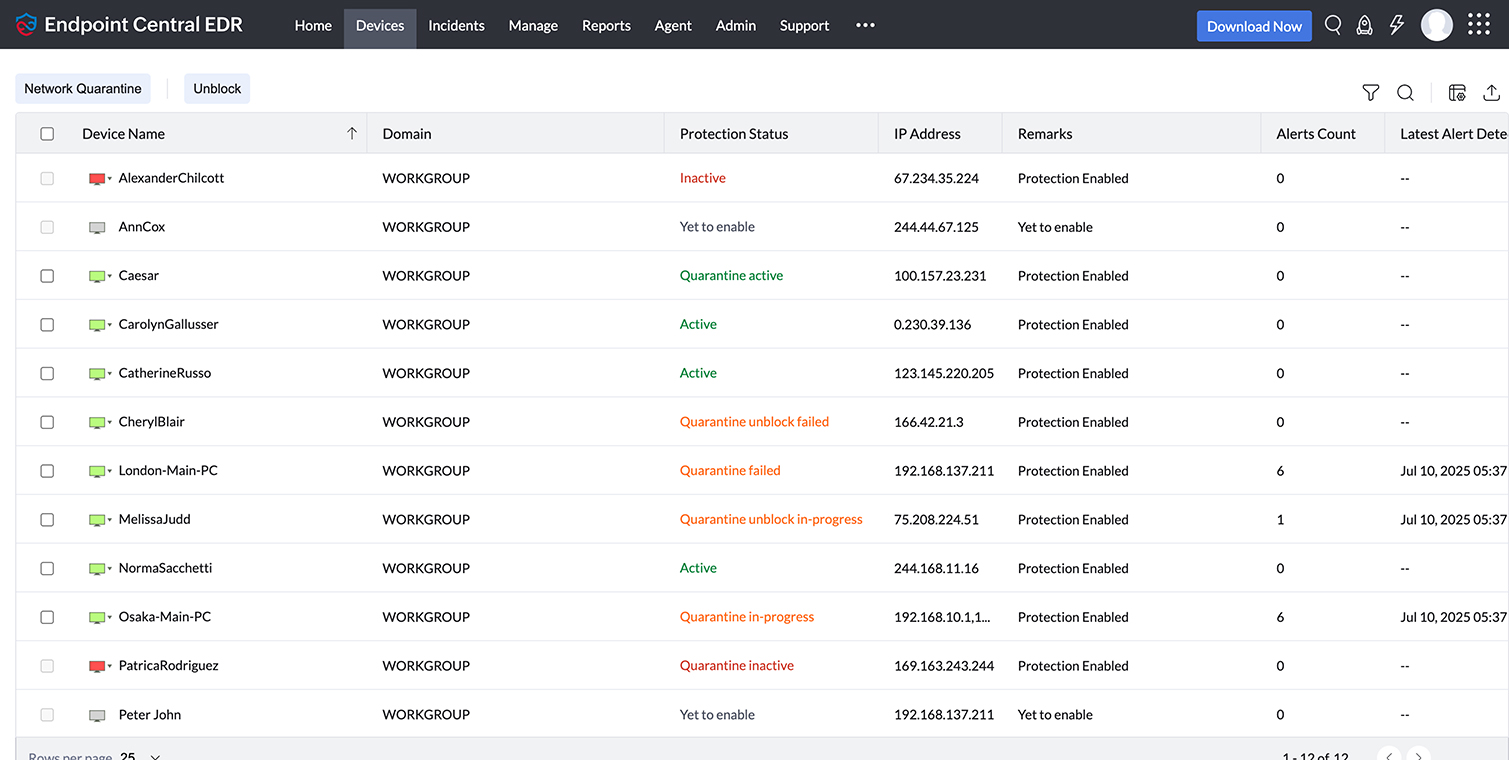
Task: Click Osaka-Main-PC green monitor icon
Action: [x=97, y=618]
